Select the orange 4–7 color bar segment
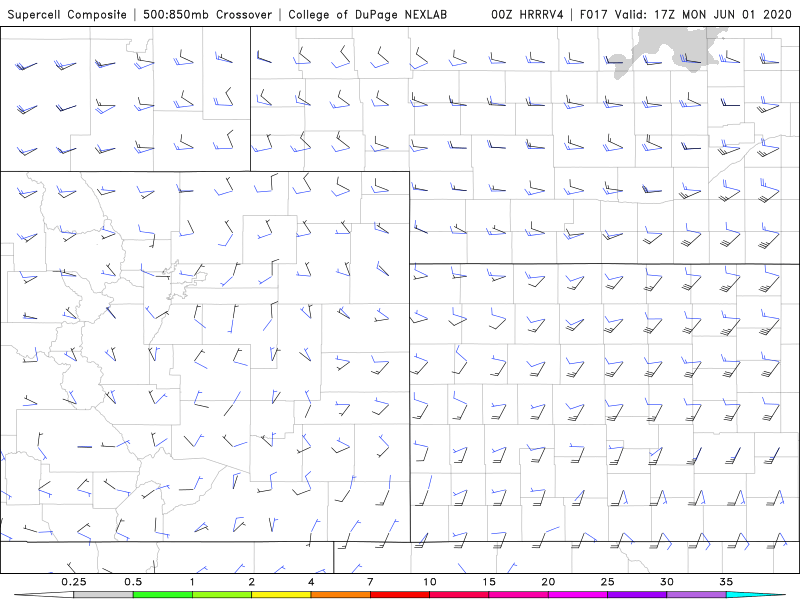 [340, 595]
